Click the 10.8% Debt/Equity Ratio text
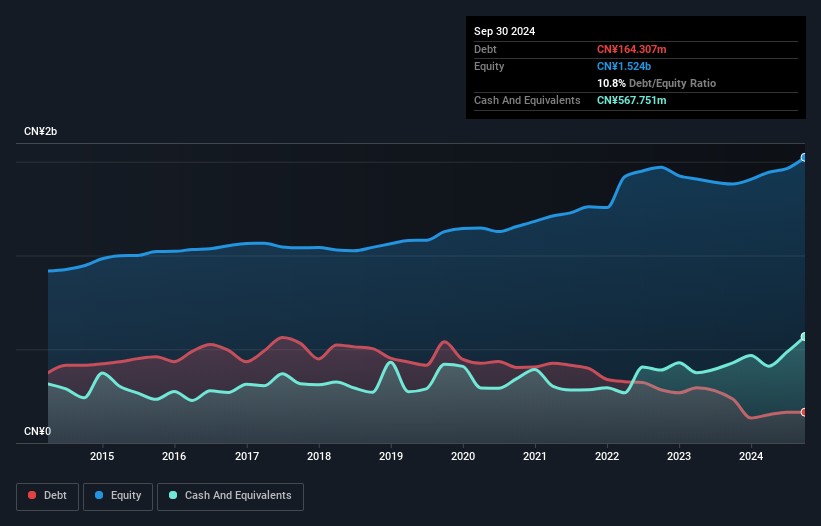 (657, 83)
